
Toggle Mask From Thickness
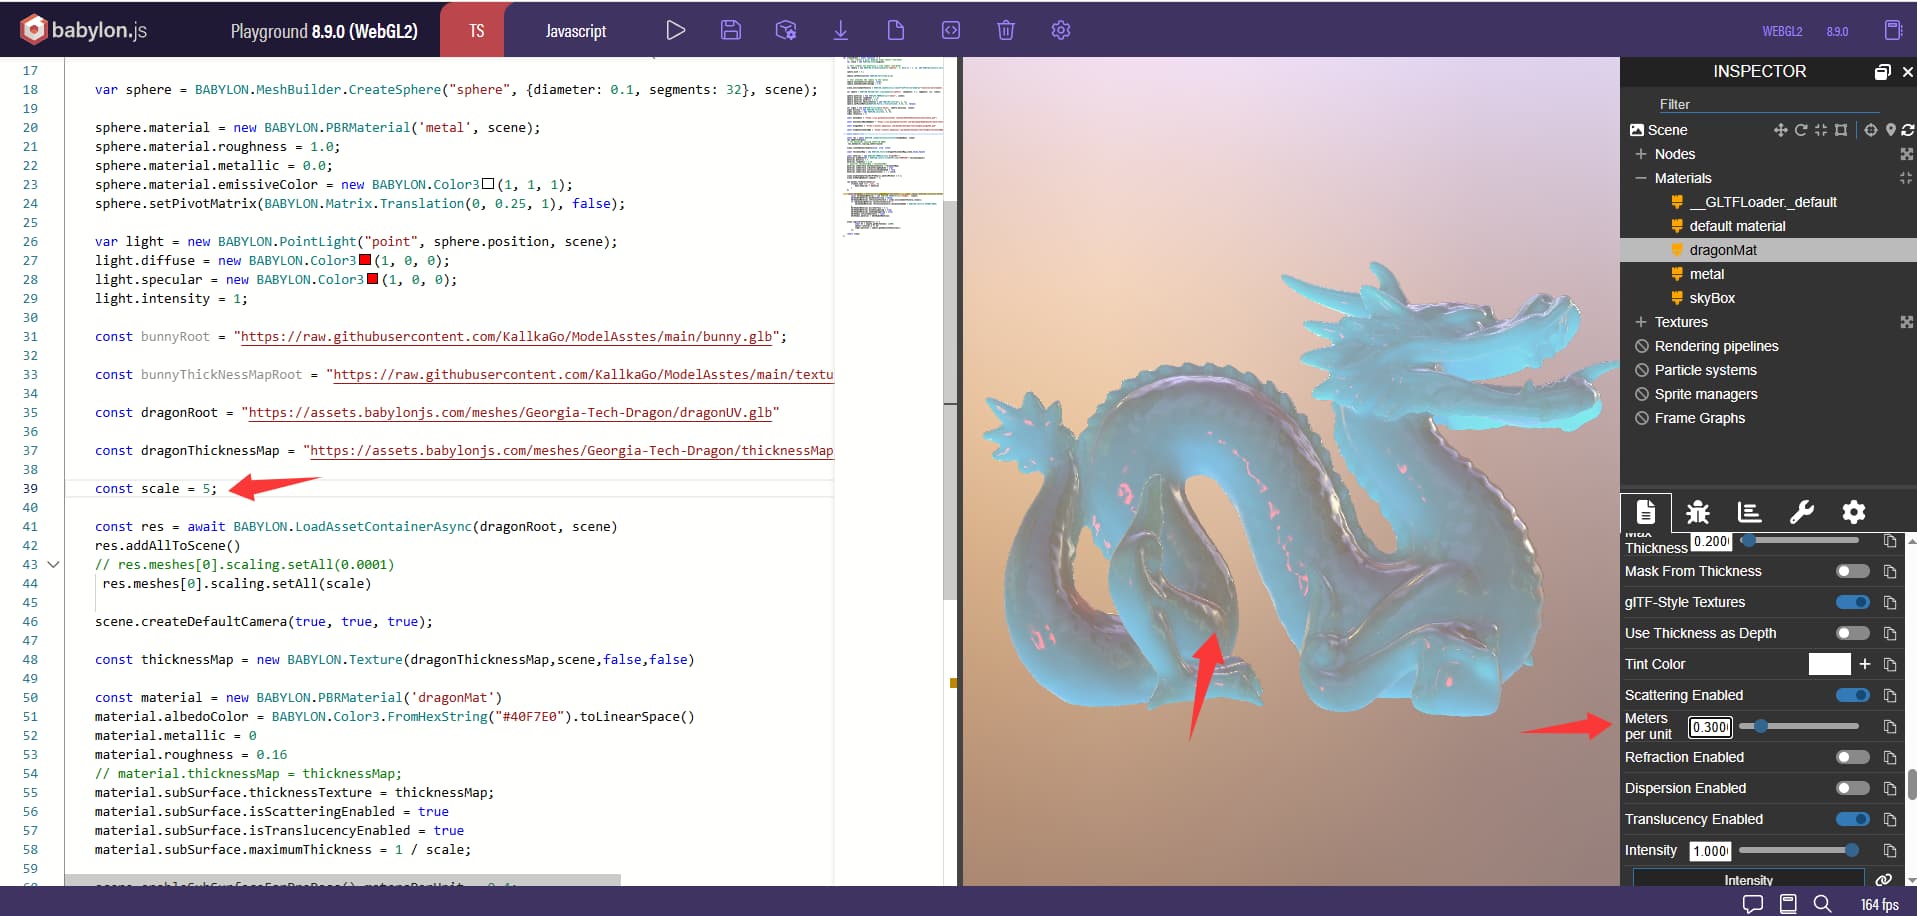click(x=1853, y=571)
